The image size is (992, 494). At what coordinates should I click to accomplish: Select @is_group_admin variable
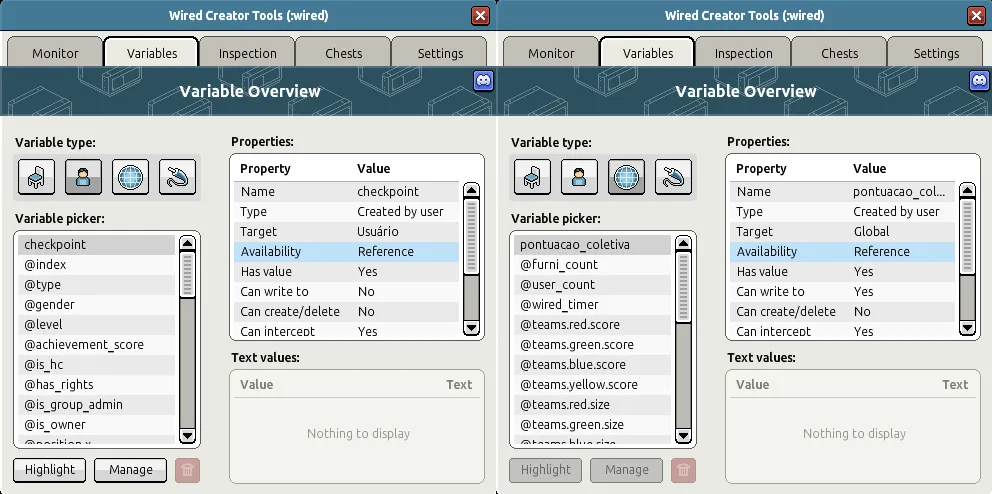(x=96, y=405)
